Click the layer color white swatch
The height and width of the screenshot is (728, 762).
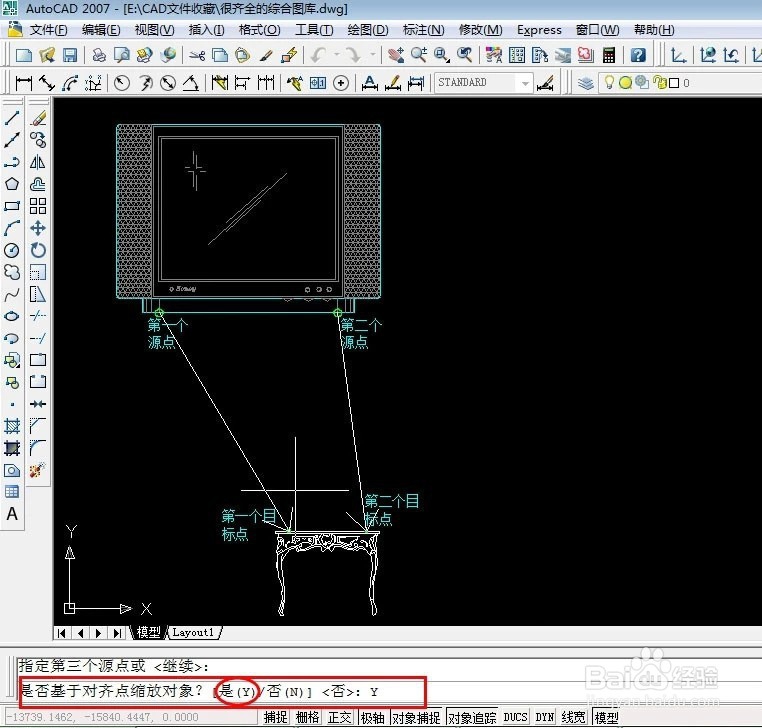coord(674,83)
